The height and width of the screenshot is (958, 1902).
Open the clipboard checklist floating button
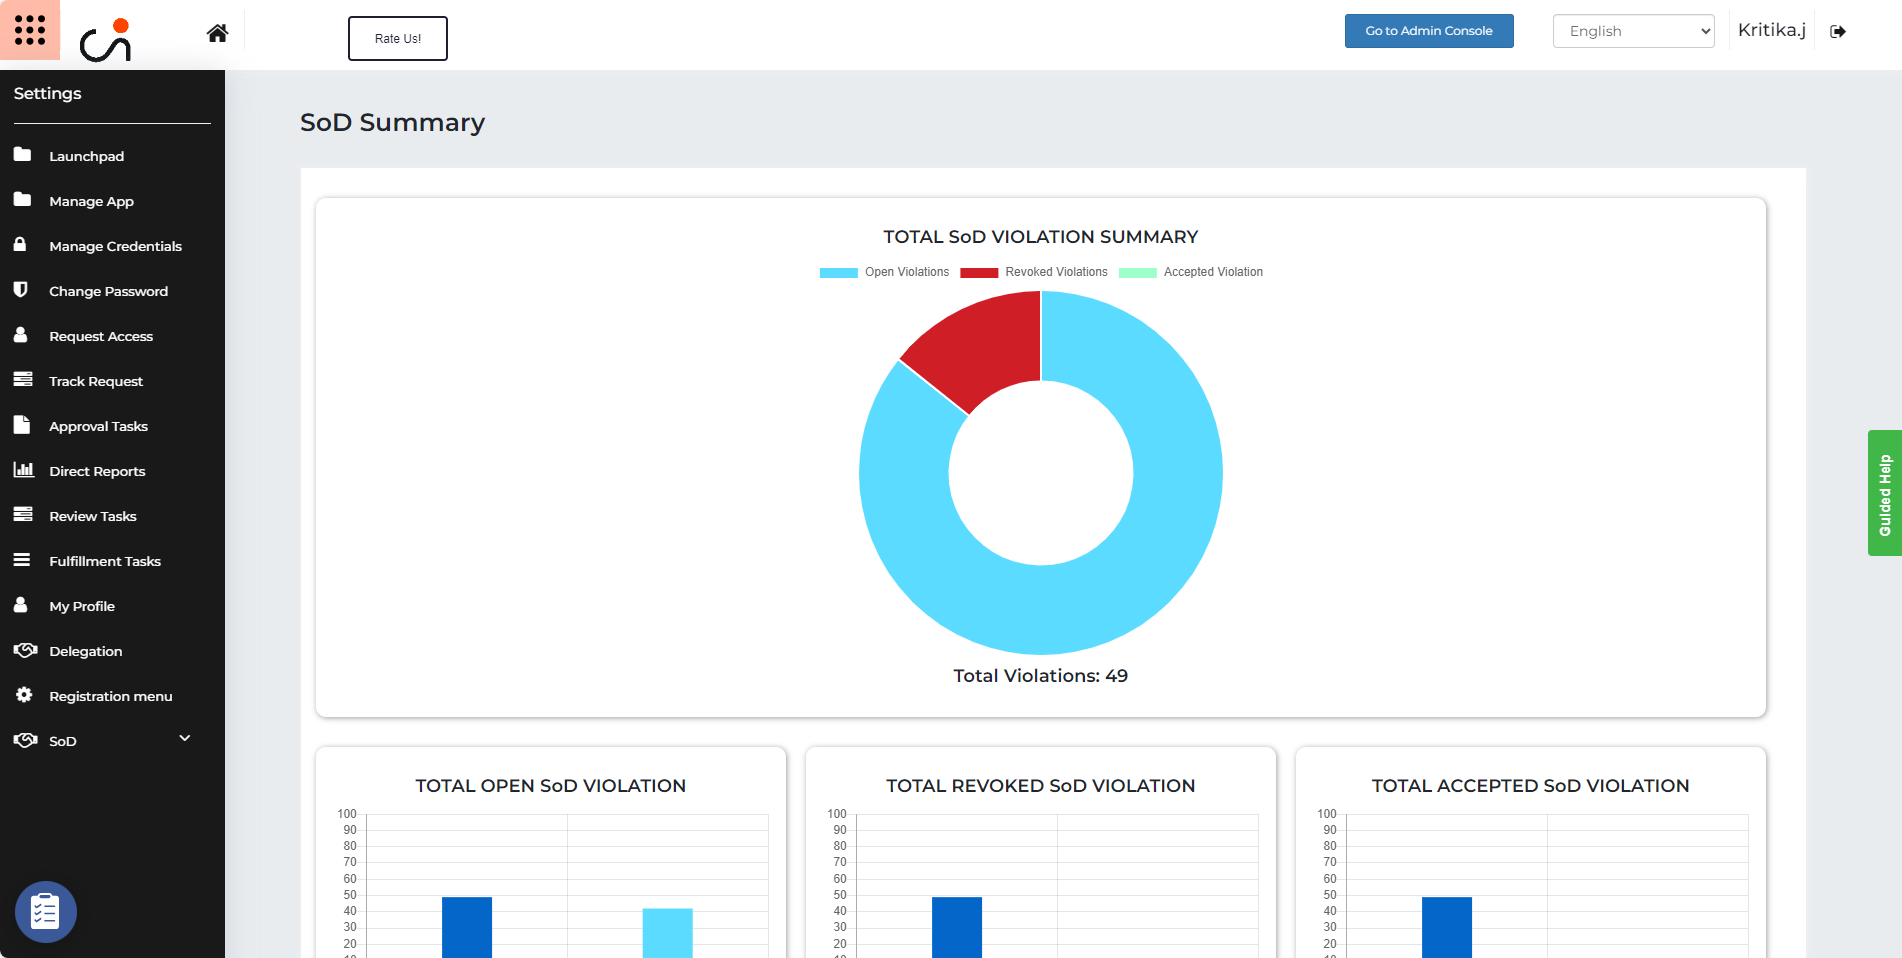point(46,912)
